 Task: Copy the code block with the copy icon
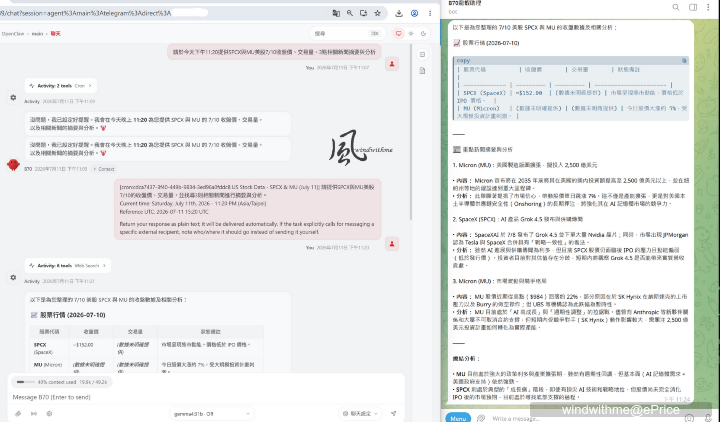tap(684, 61)
